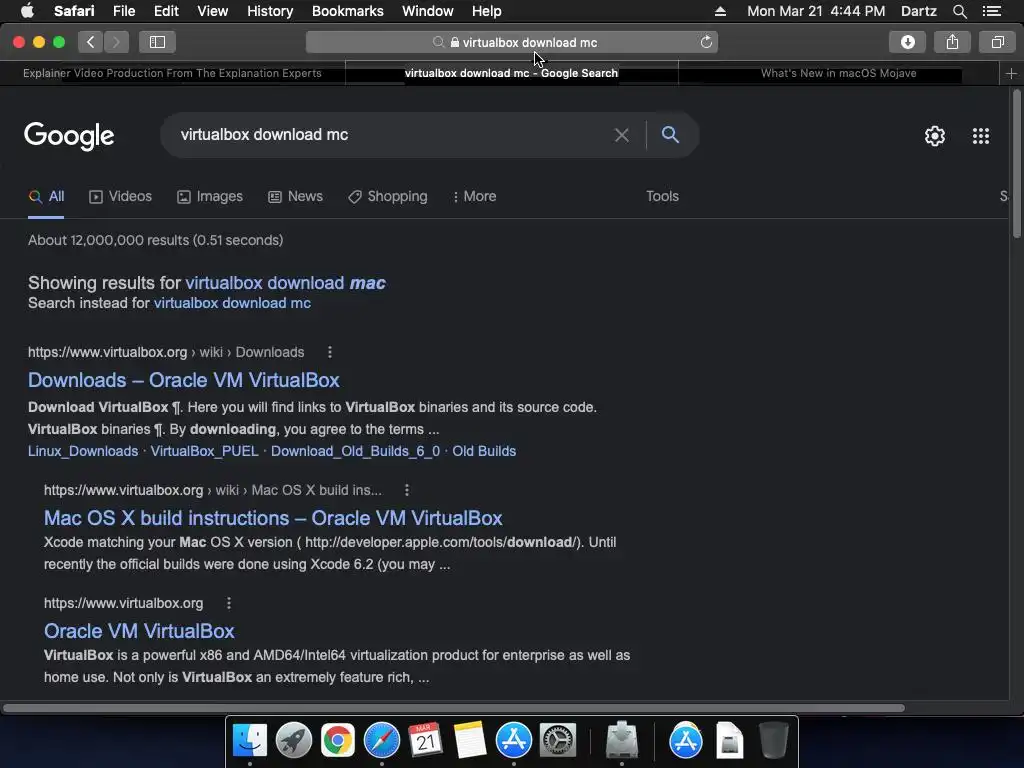Select the Images search filter
The width and height of the screenshot is (1024, 768).
(x=210, y=197)
